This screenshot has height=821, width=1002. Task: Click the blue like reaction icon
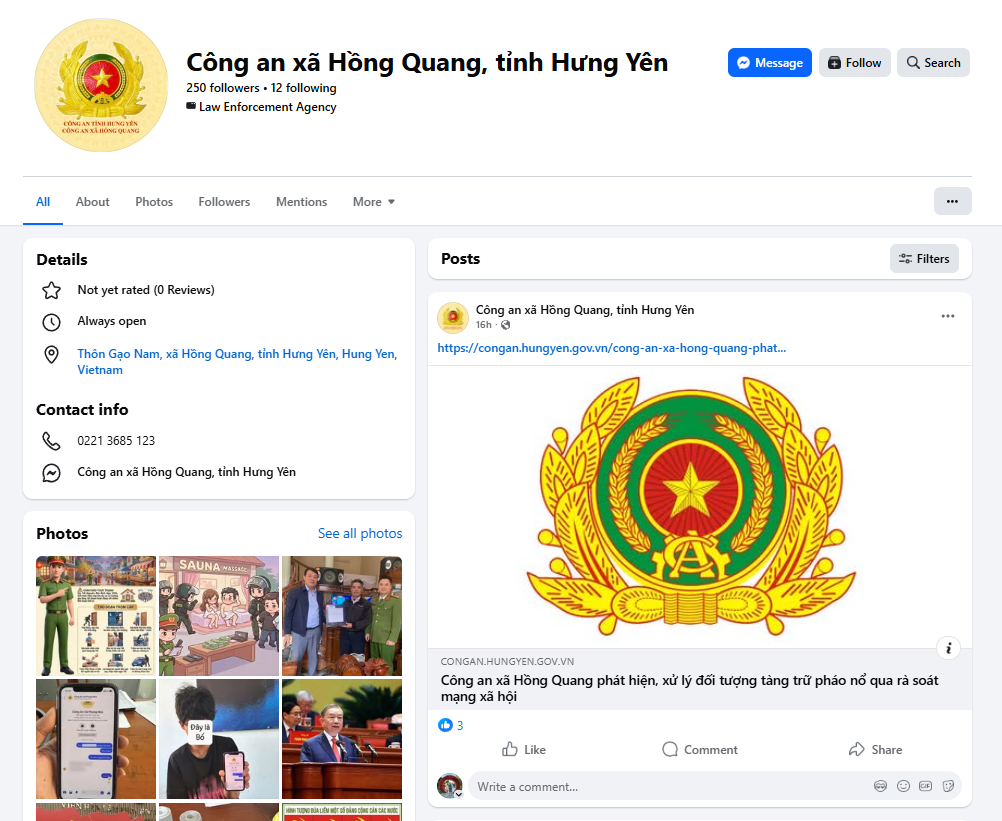[x=445, y=725]
